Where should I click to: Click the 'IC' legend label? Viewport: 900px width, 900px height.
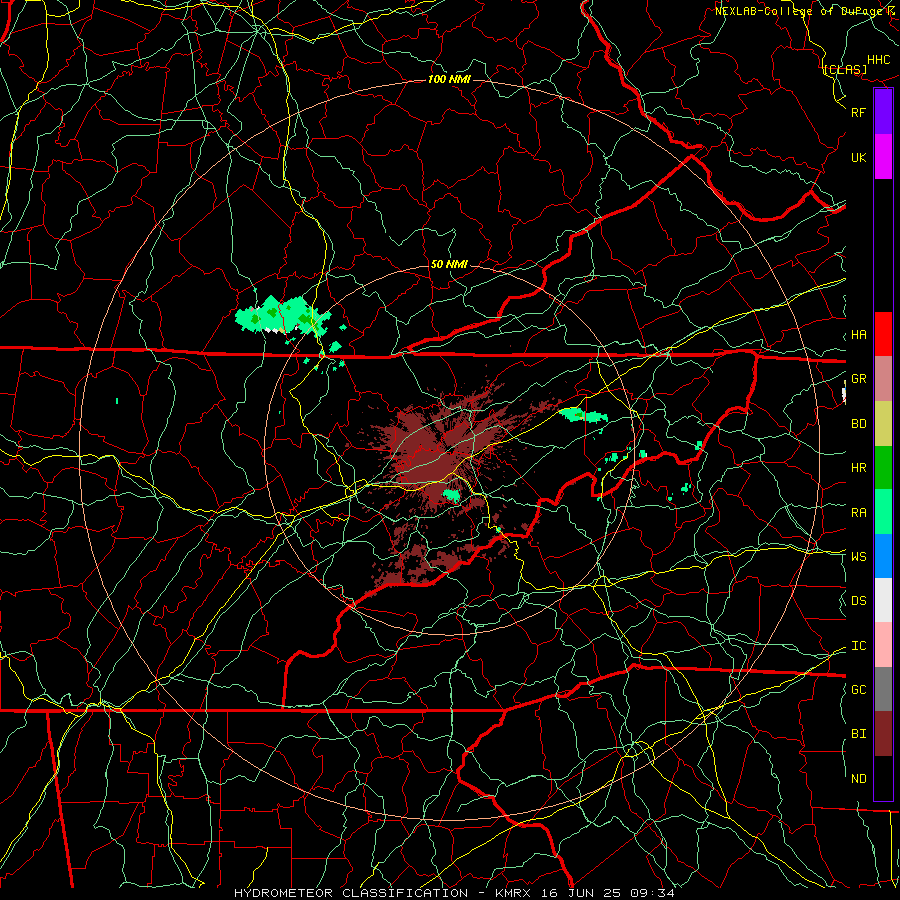(x=858, y=646)
